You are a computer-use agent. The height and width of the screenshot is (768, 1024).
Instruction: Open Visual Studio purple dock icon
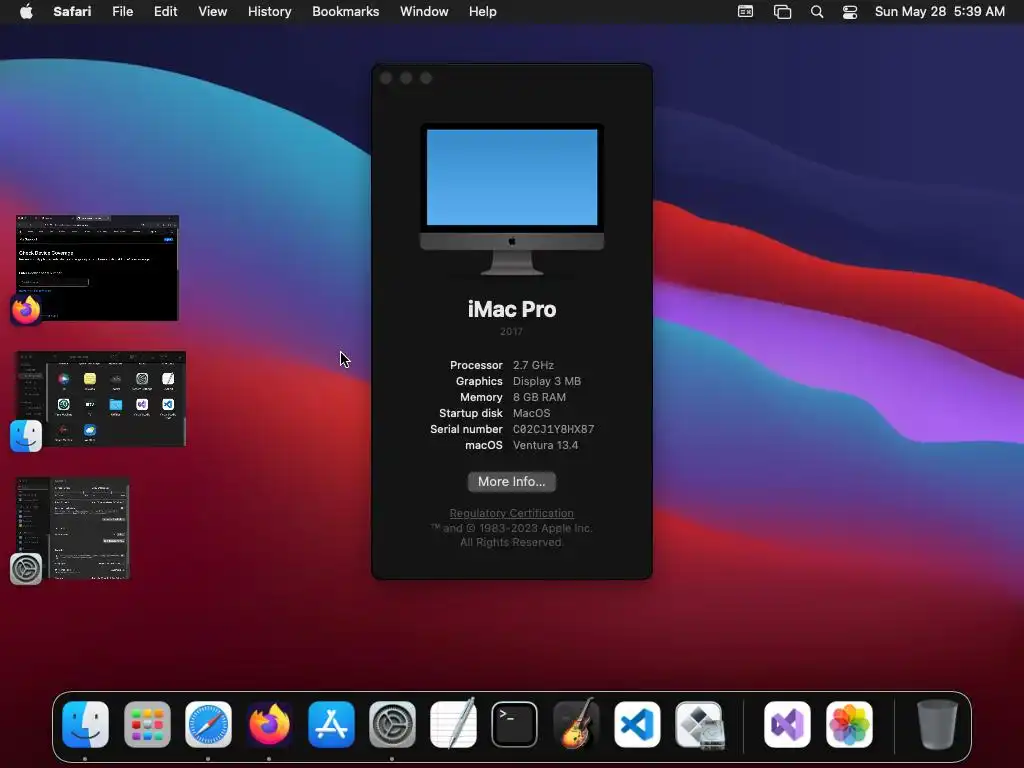pos(788,724)
